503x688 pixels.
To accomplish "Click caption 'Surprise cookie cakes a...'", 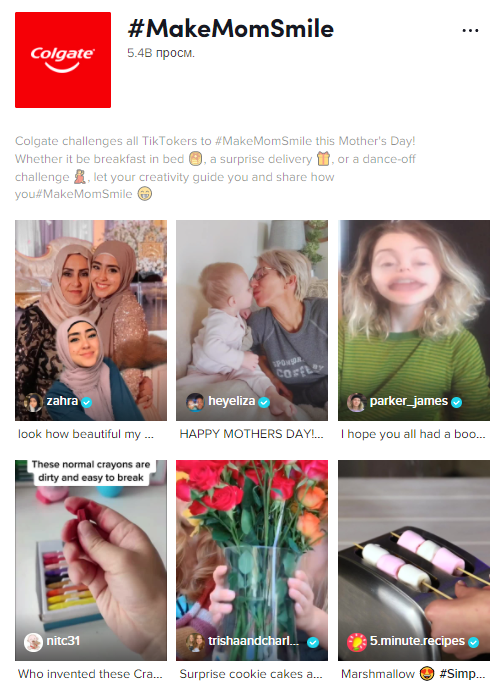I will [251, 674].
